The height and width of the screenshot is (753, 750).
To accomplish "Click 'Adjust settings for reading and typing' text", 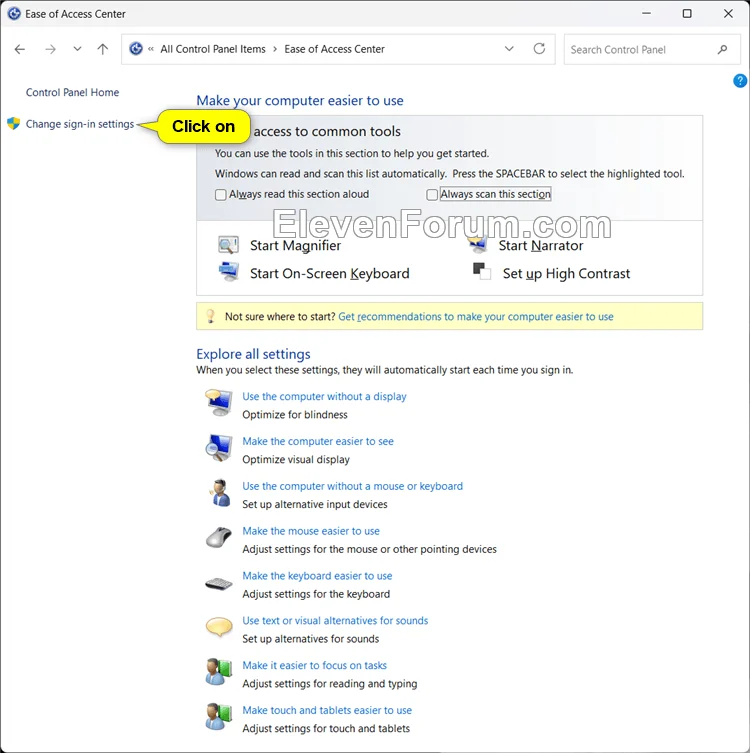I will [x=330, y=683].
